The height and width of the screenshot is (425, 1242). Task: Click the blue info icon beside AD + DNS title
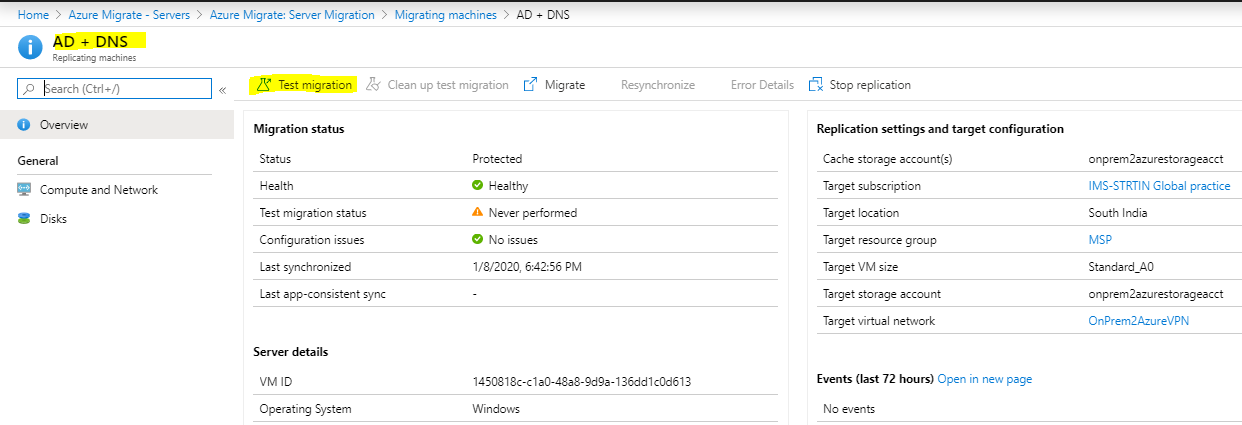[x=31, y=47]
